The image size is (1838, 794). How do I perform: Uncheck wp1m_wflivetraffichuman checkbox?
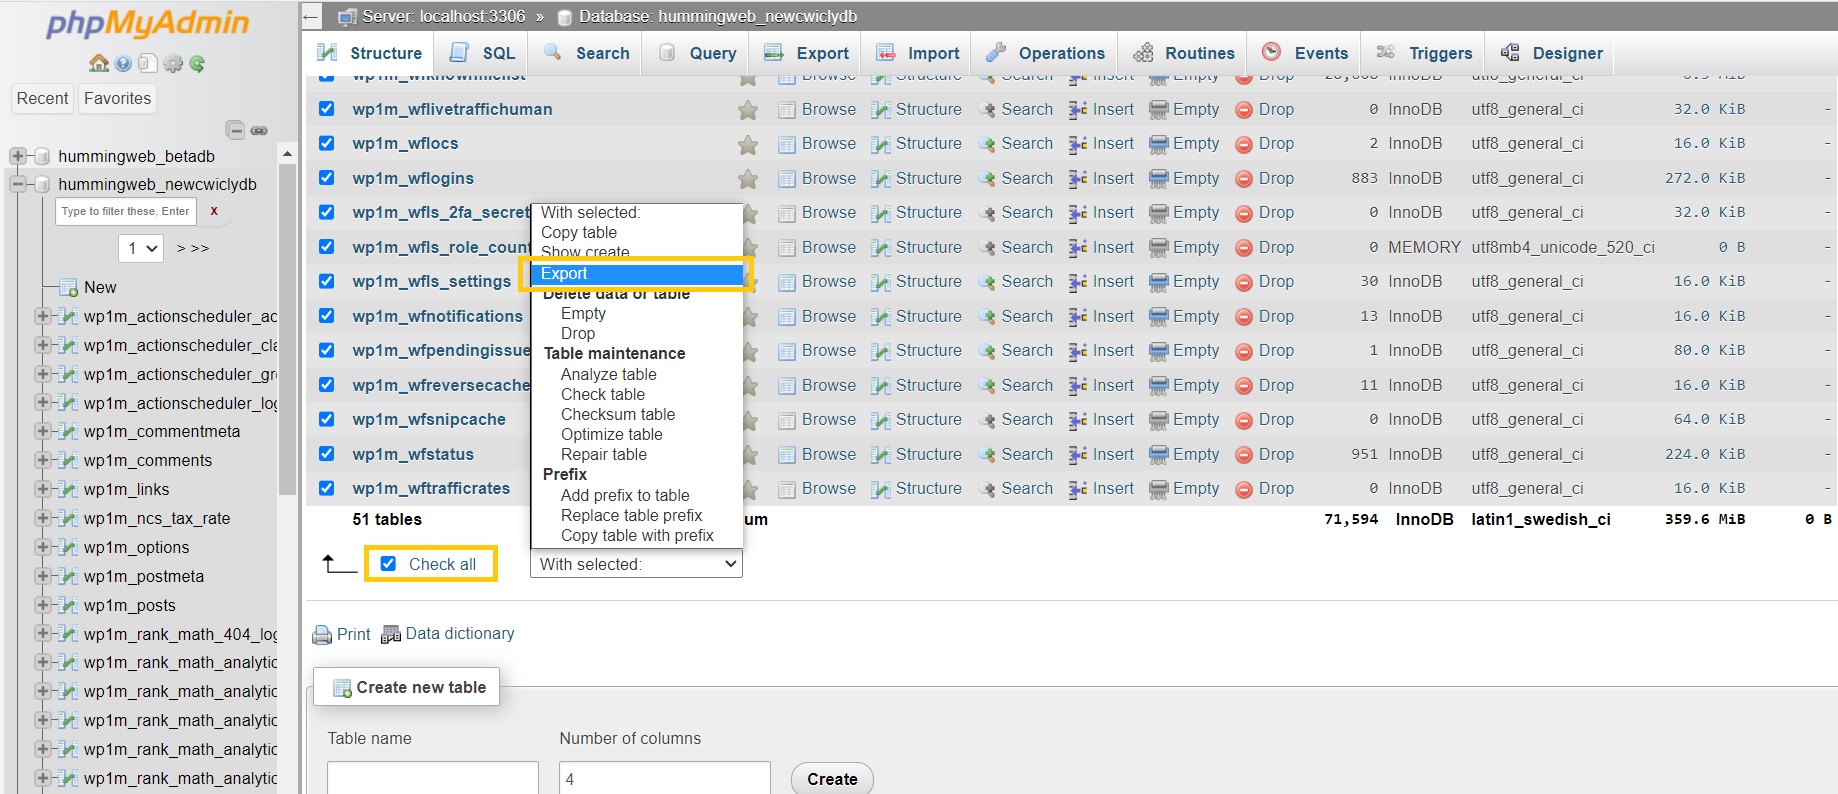click(x=326, y=108)
